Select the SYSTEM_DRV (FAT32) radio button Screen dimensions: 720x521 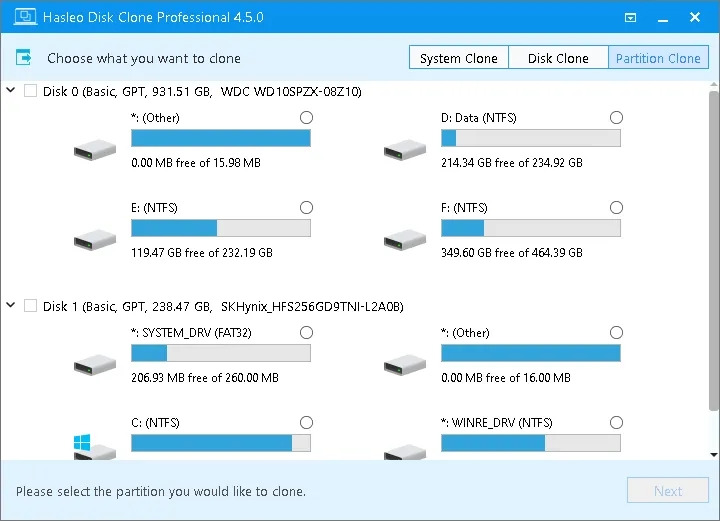(x=306, y=332)
